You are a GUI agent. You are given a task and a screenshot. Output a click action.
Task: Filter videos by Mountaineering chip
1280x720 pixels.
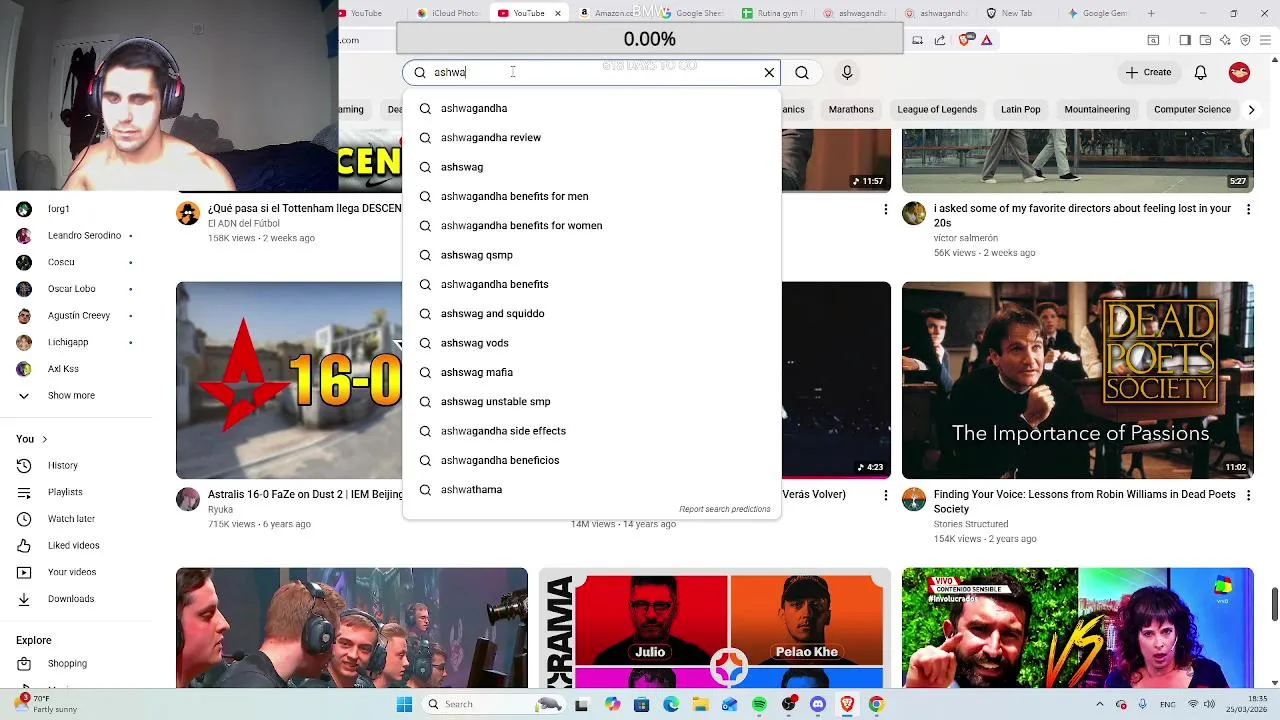(x=1097, y=109)
